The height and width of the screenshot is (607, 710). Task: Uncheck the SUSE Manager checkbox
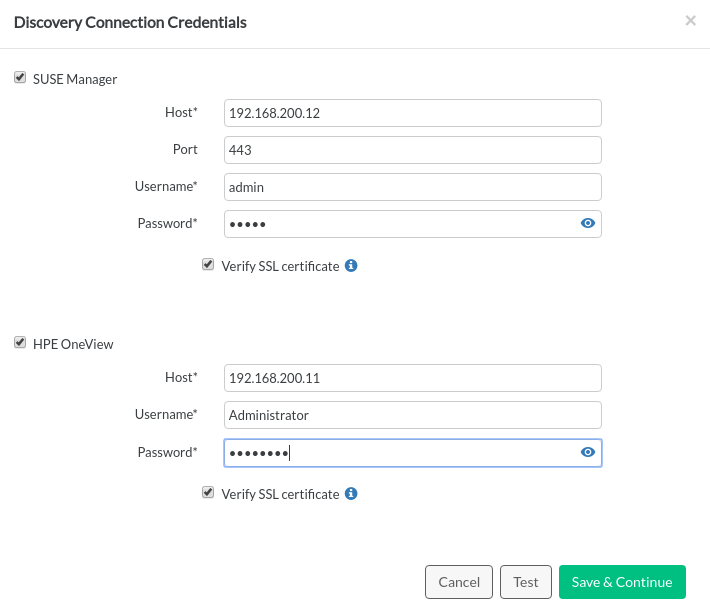pos(20,78)
